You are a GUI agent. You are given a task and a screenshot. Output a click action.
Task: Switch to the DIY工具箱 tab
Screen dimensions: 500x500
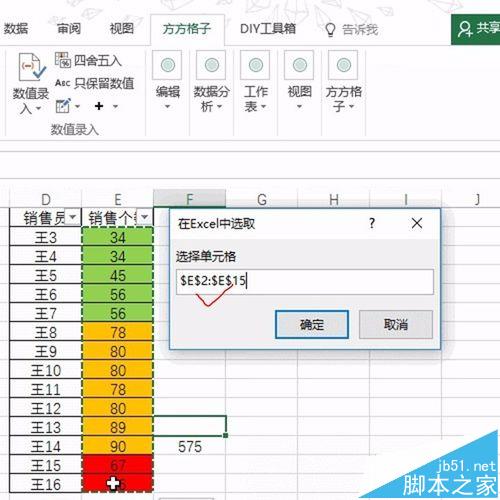268,29
